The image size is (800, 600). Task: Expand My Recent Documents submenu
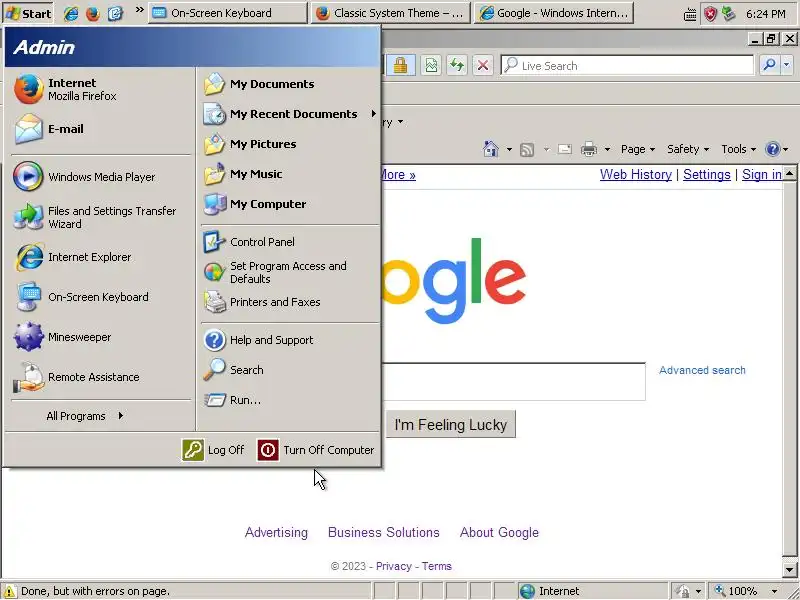(290, 114)
